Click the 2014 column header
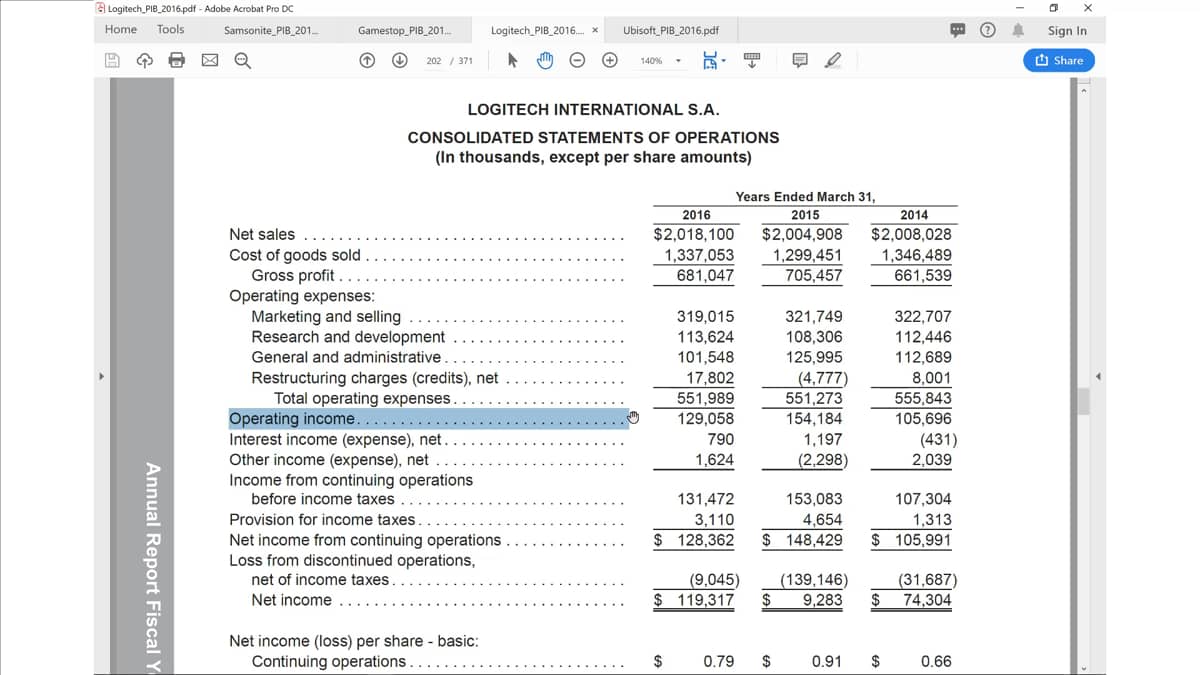The width and height of the screenshot is (1200, 675). click(914, 215)
